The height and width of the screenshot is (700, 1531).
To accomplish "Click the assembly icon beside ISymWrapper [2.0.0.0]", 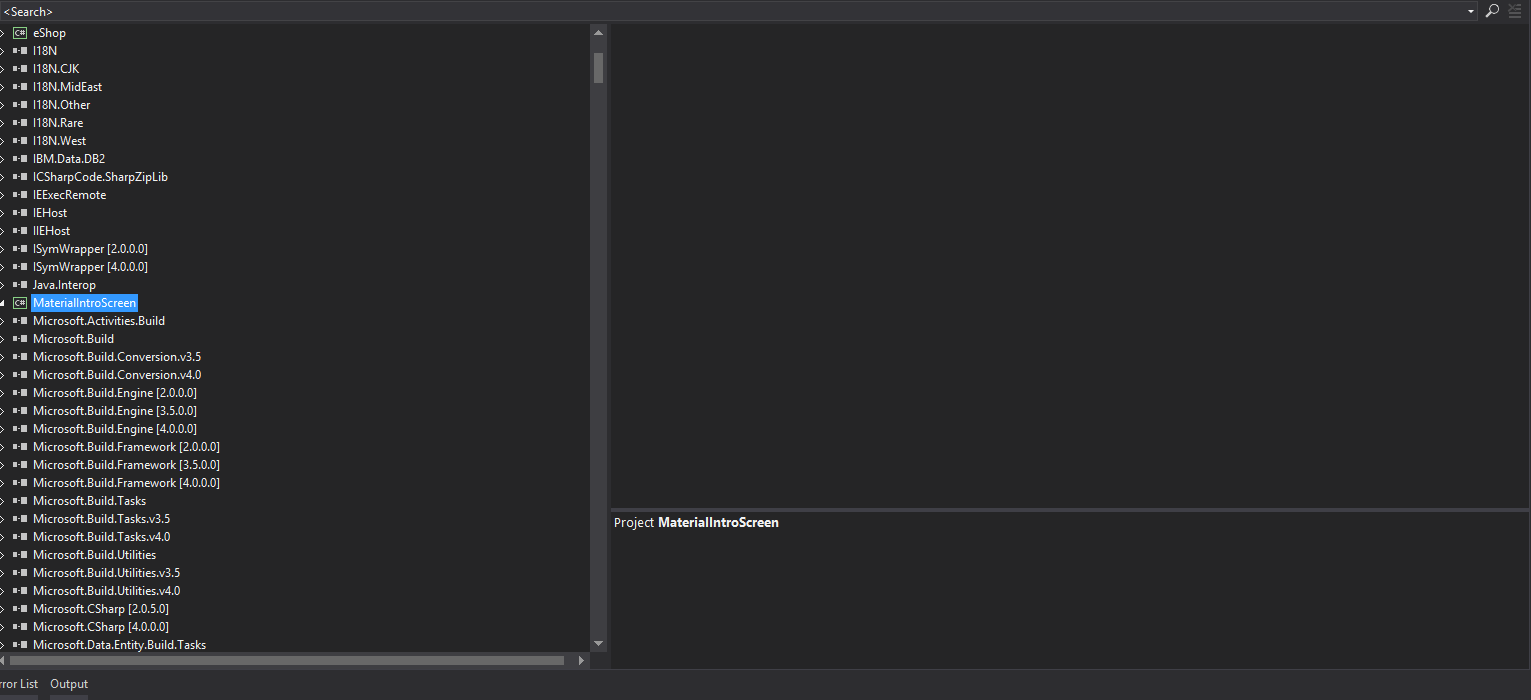I will pyautogui.click(x=20, y=249).
